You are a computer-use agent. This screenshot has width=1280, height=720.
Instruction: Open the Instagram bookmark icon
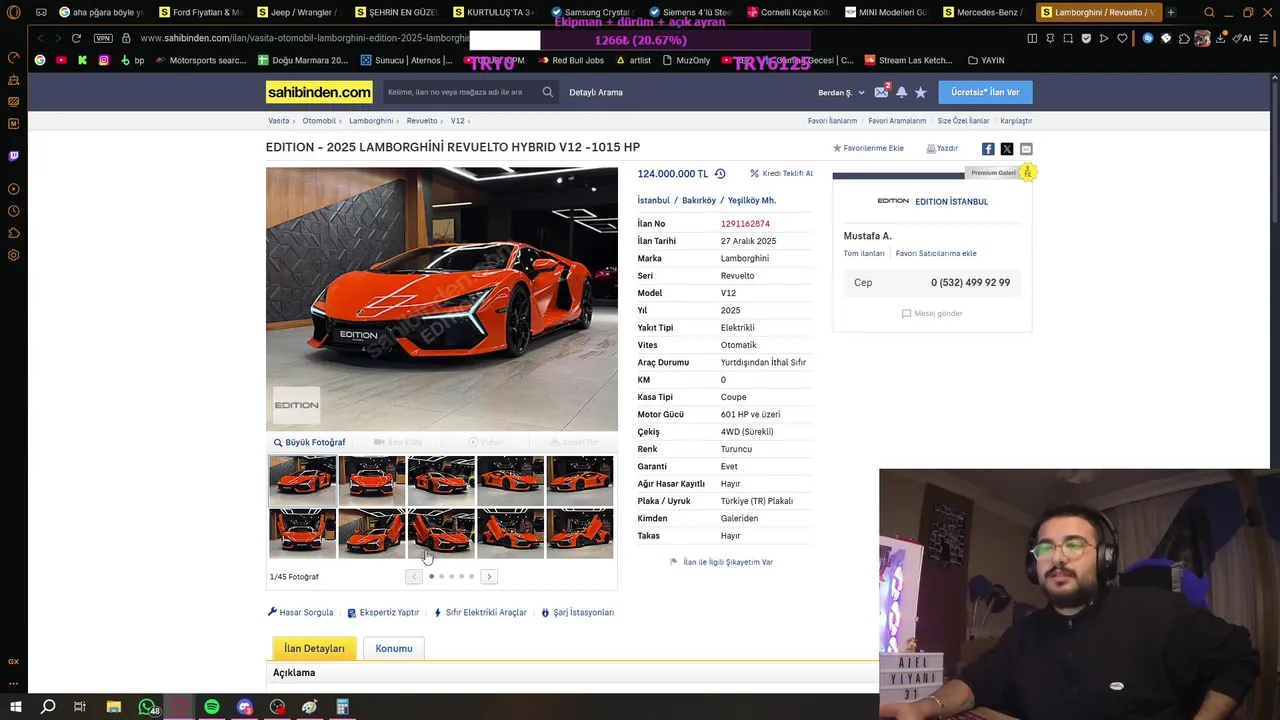pyautogui.click(x=103, y=60)
